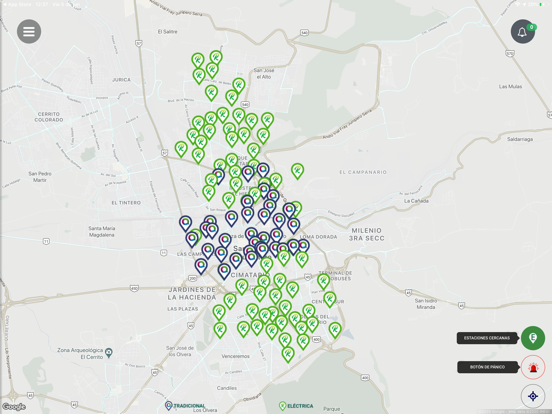Screen dimensions: 552x414
Task: Tap the Eléctrica legend pin icon
Action: pyautogui.click(x=282, y=406)
